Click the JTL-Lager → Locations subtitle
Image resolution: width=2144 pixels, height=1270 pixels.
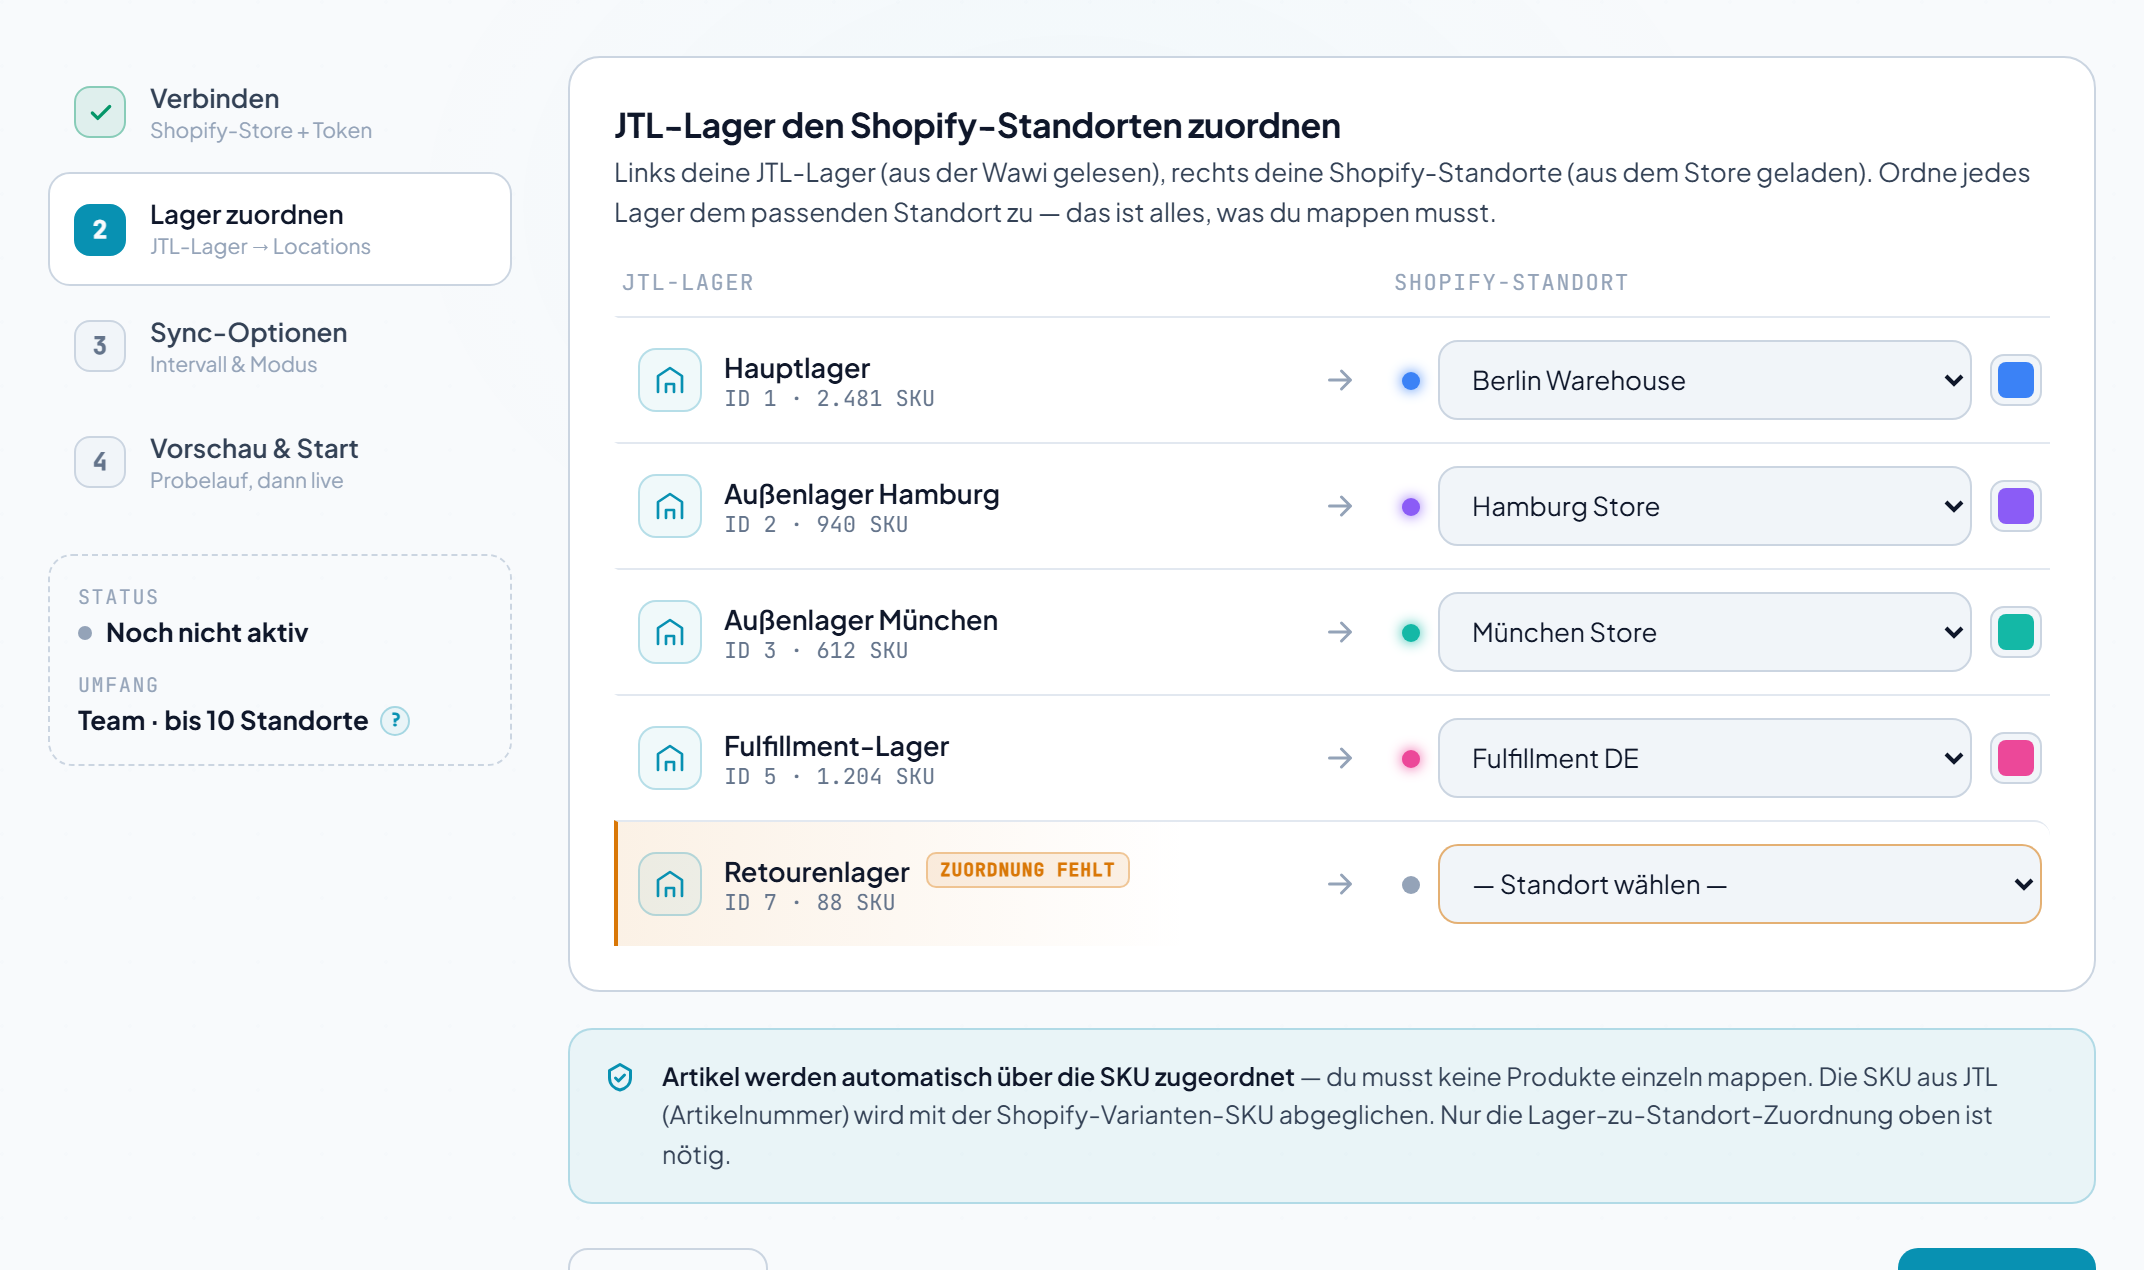click(x=260, y=247)
